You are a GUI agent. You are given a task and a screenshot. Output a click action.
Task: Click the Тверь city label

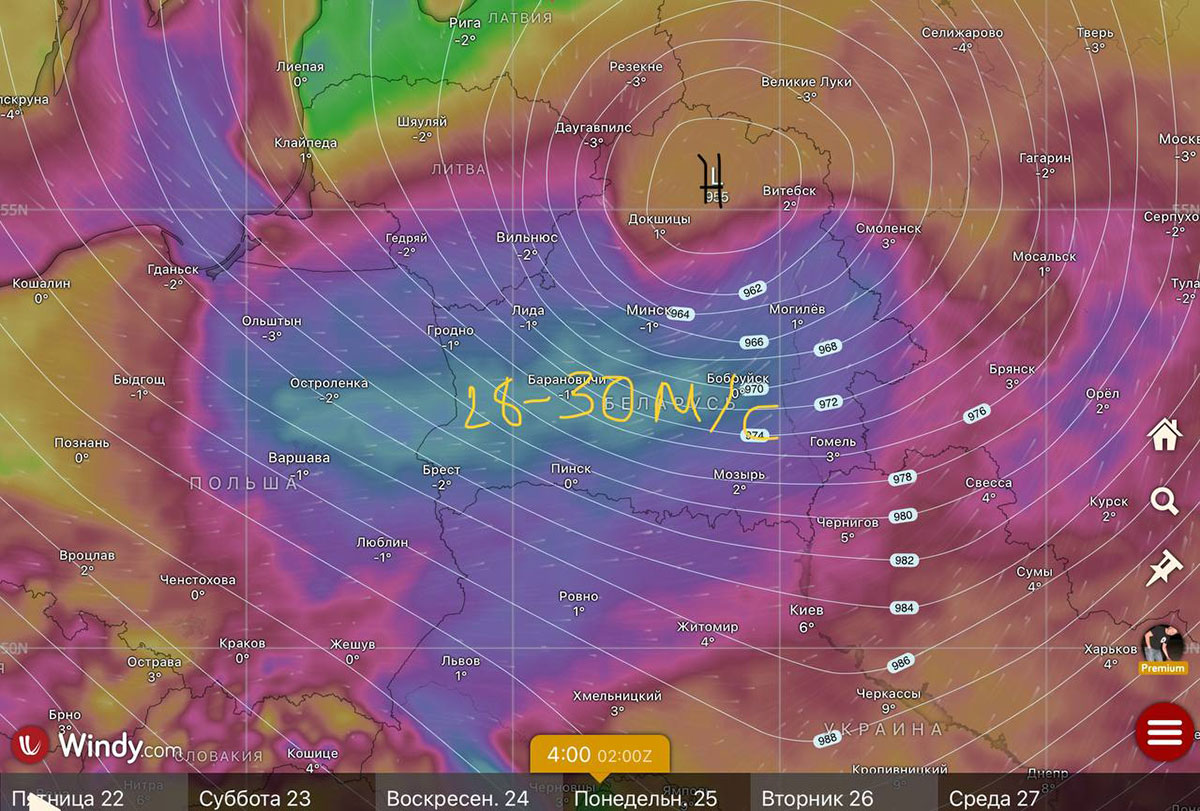pos(1095,33)
